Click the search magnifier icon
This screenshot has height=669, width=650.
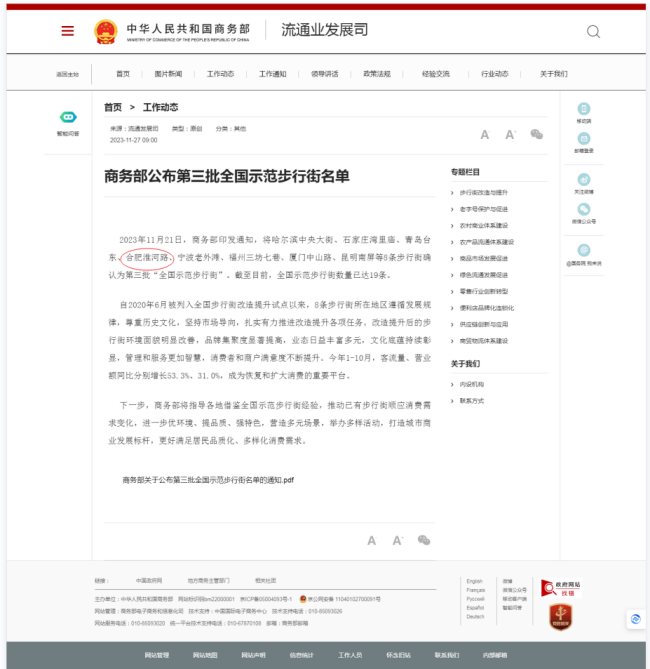tap(593, 31)
